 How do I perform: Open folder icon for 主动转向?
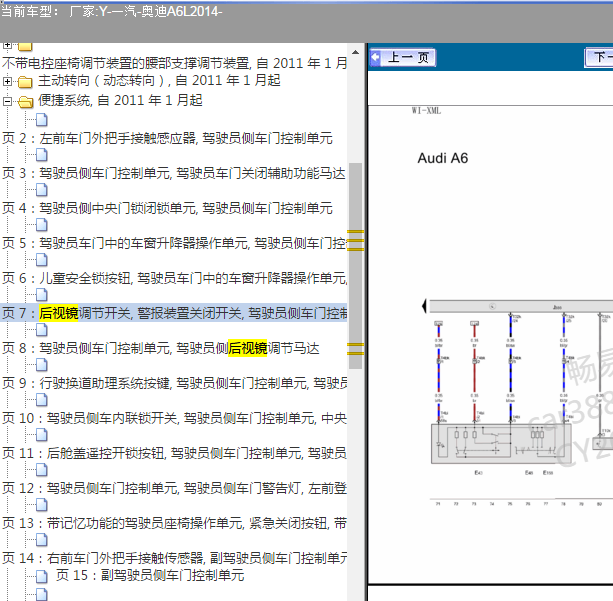coord(25,82)
